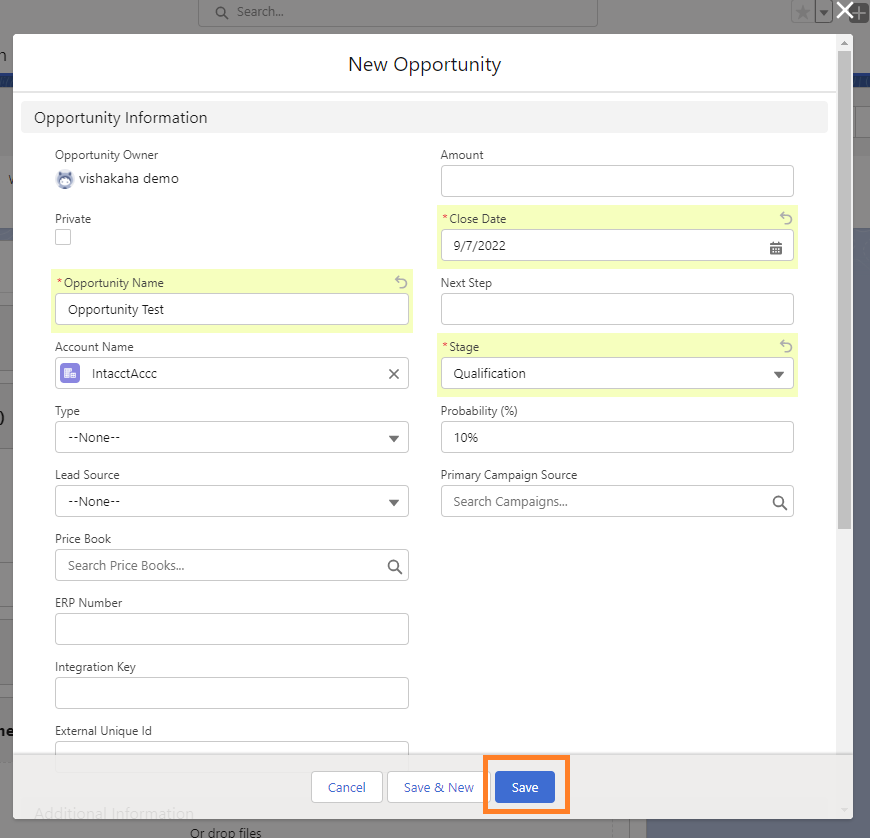Click Save & New button
870x838 pixels.
438,786
